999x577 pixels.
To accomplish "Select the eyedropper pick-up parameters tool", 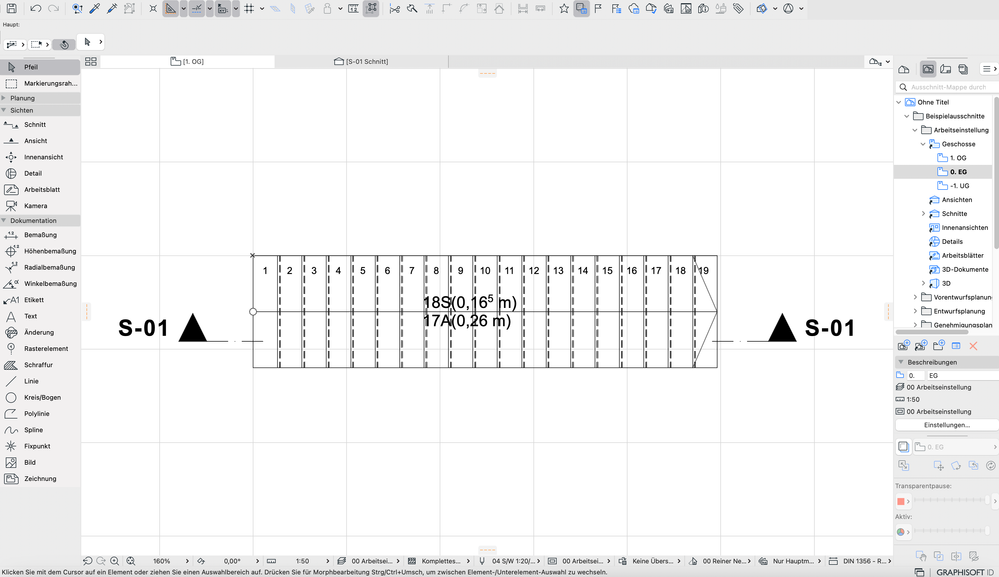I will point(95,9).
